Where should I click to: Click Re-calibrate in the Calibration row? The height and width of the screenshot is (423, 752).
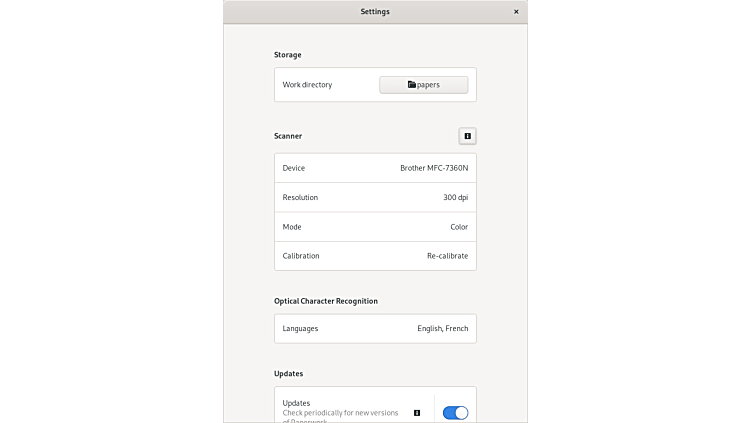tap(447, 256)
